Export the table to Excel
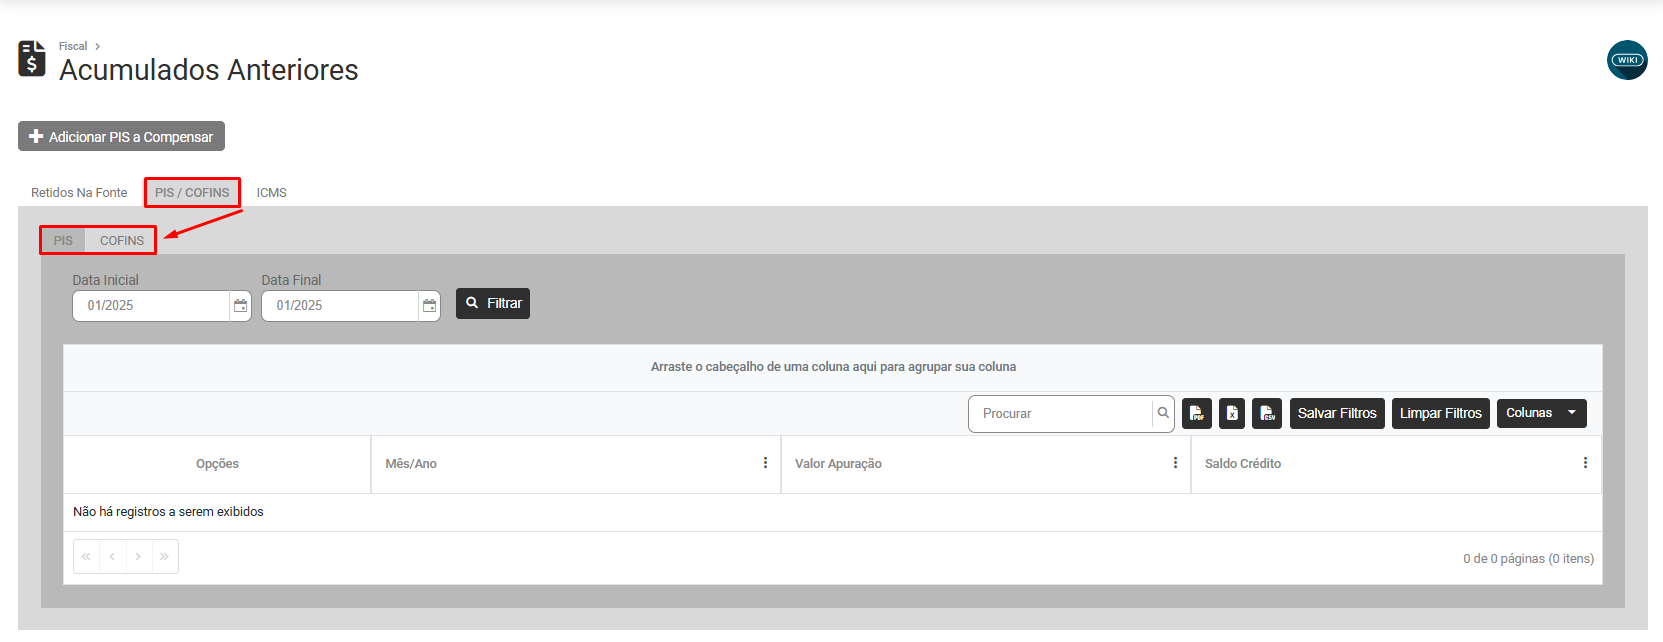The image size is (1663, 642). pos(1232,414)
